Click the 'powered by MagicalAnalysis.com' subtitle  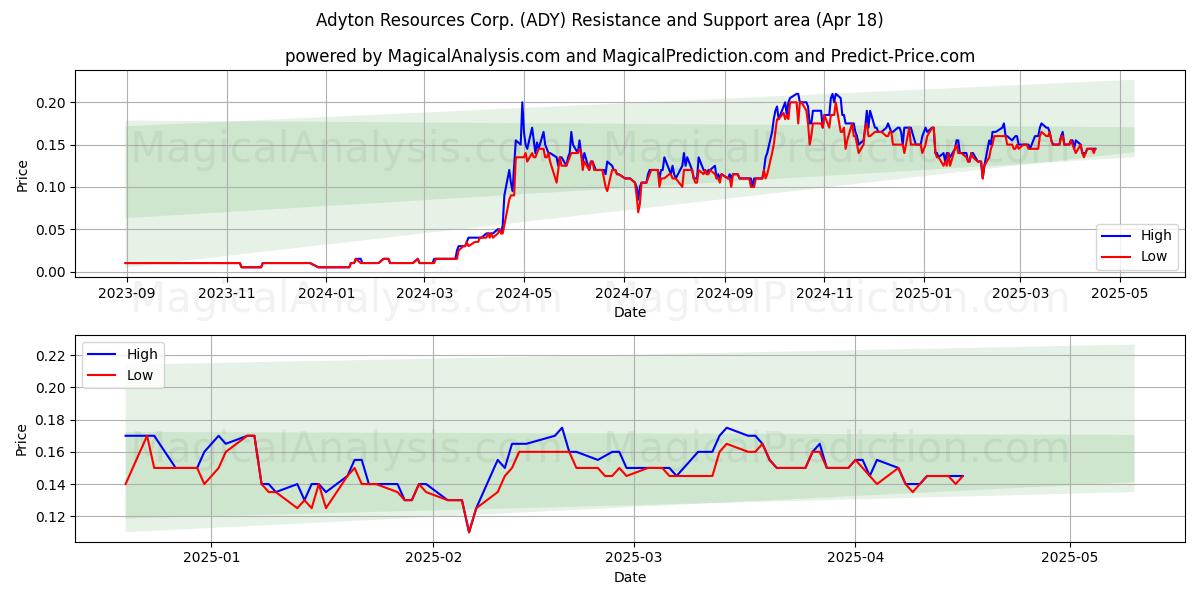(x=629, y=56)
